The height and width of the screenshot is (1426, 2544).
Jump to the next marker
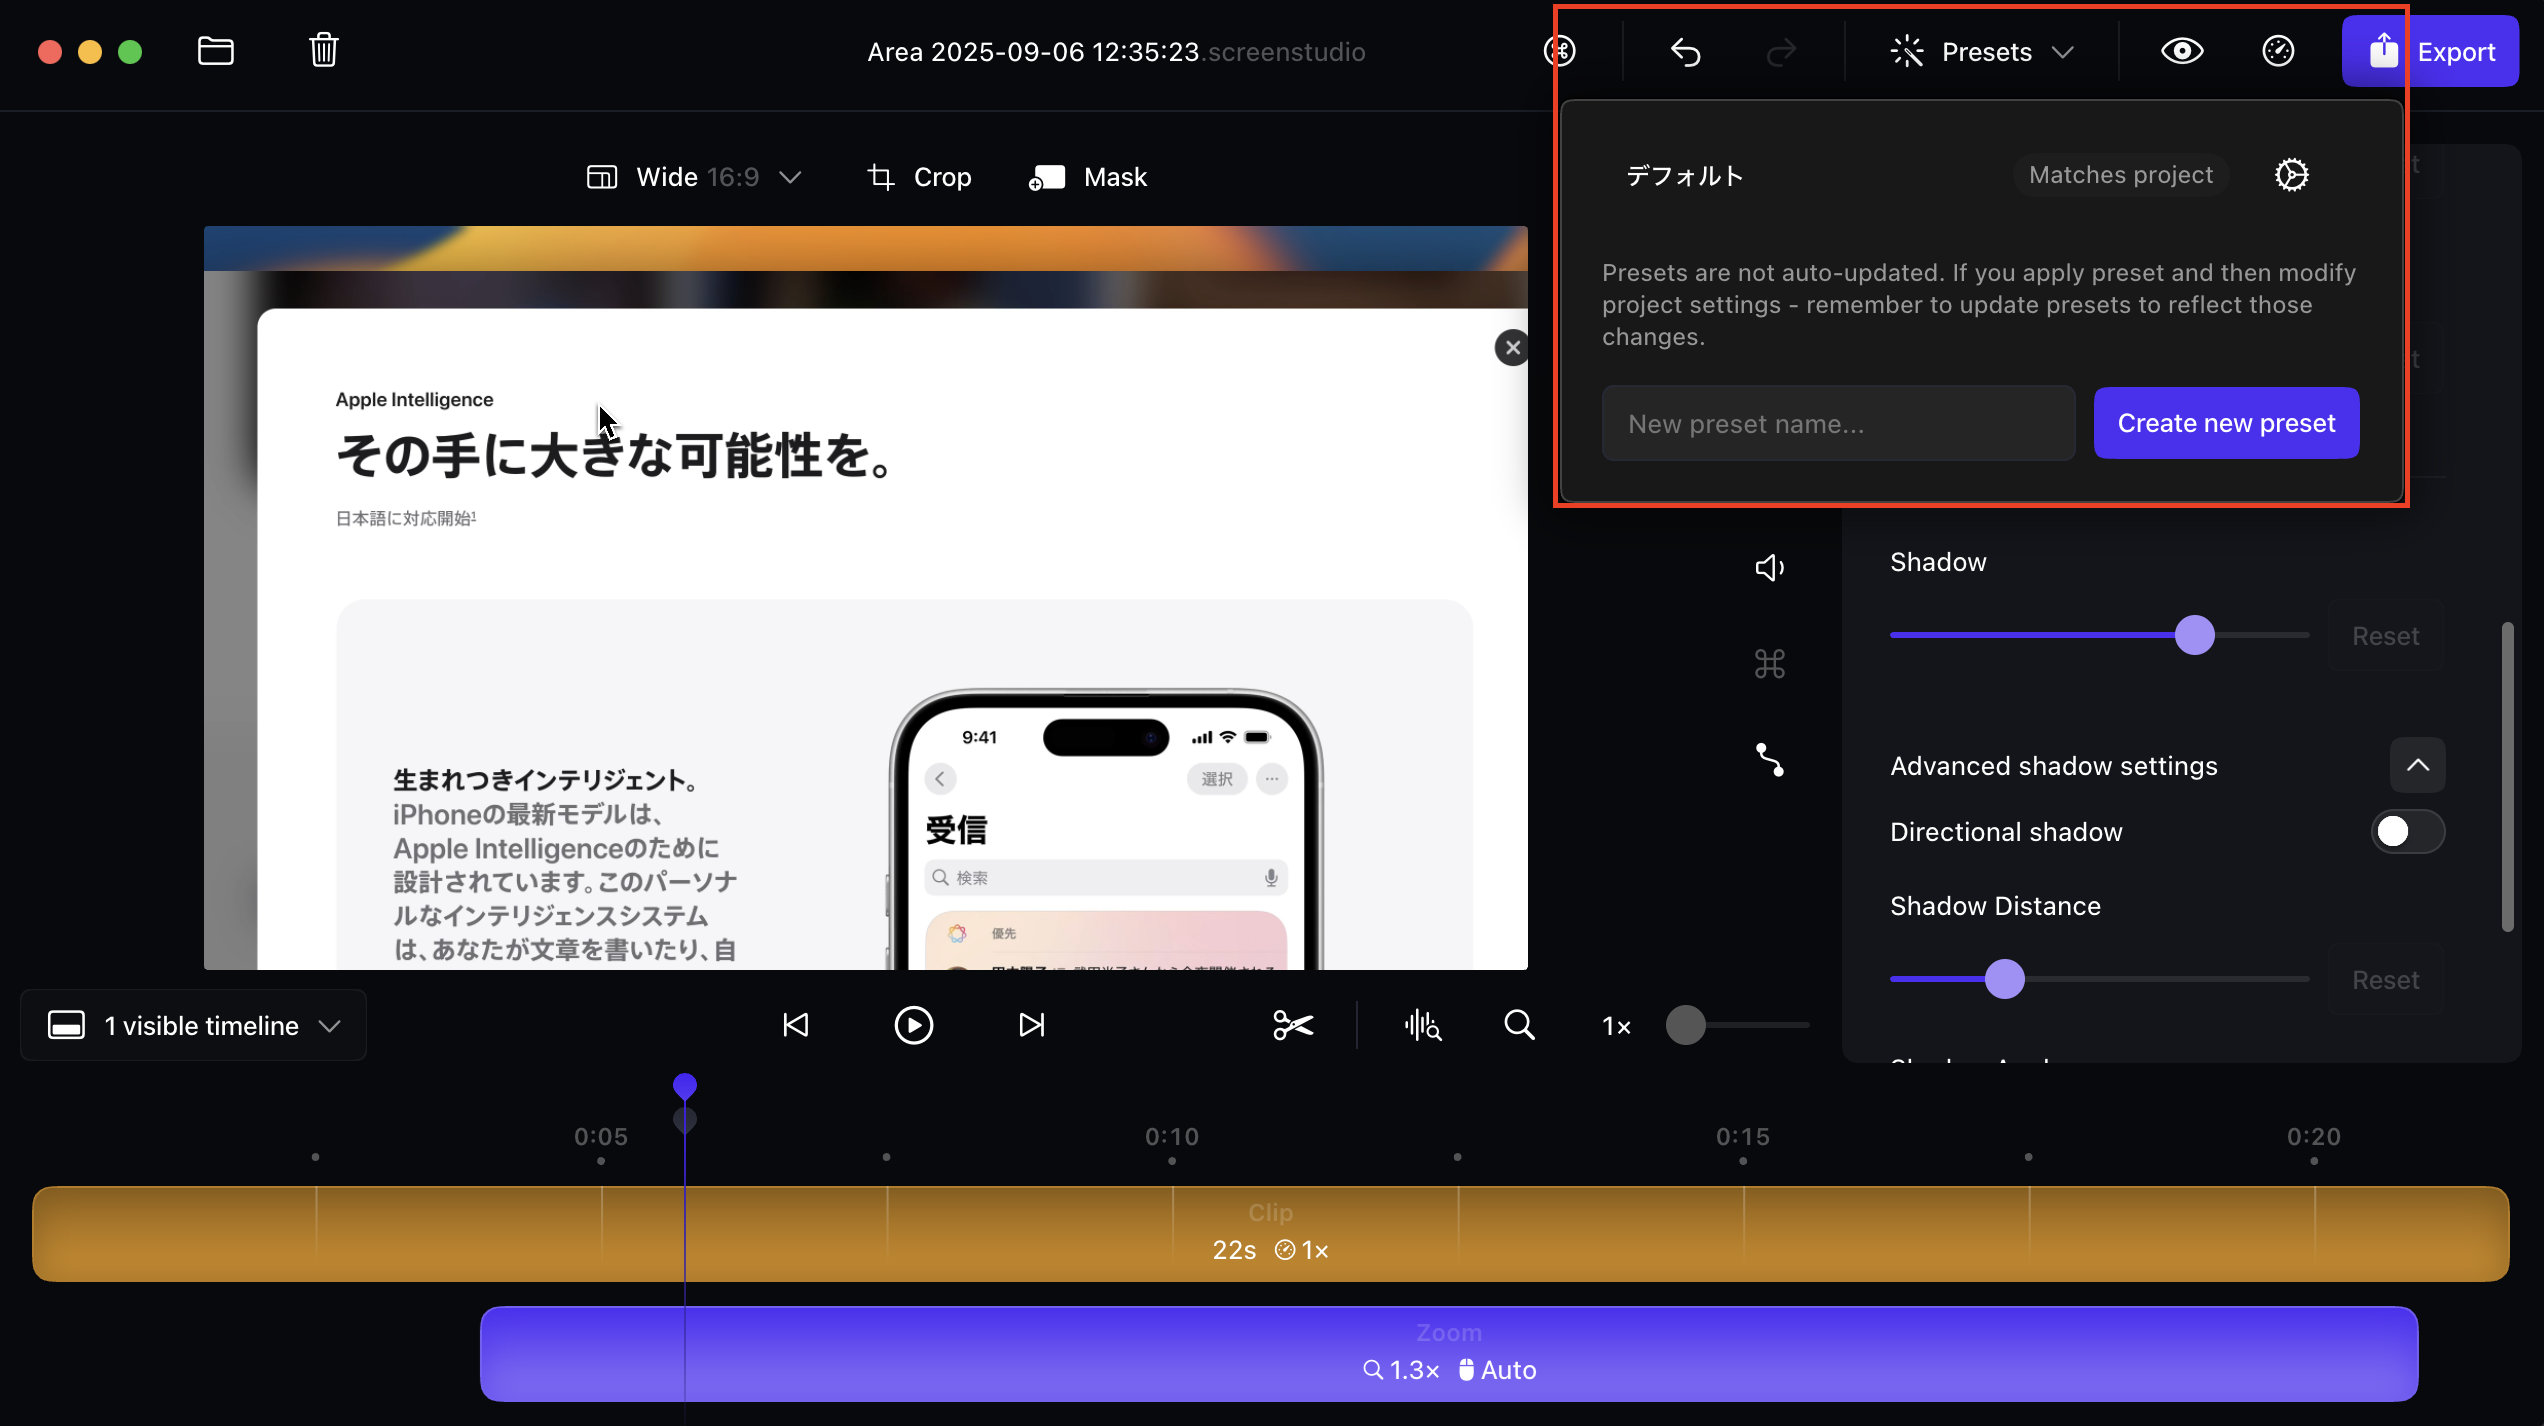(x=1031, y=1025)
